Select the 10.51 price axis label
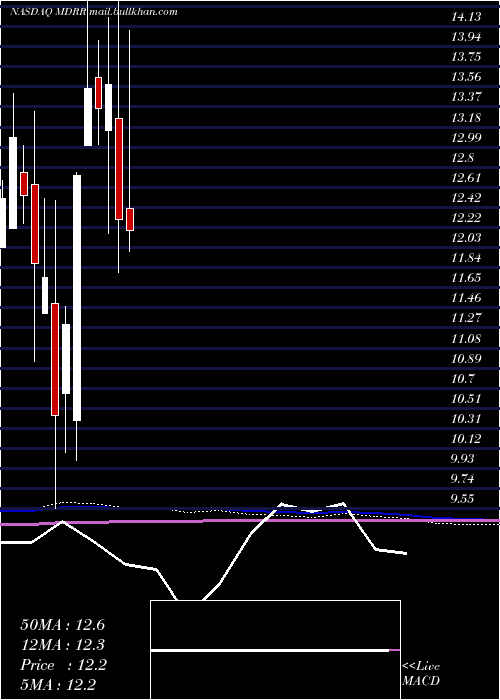 tap(466, 400)
